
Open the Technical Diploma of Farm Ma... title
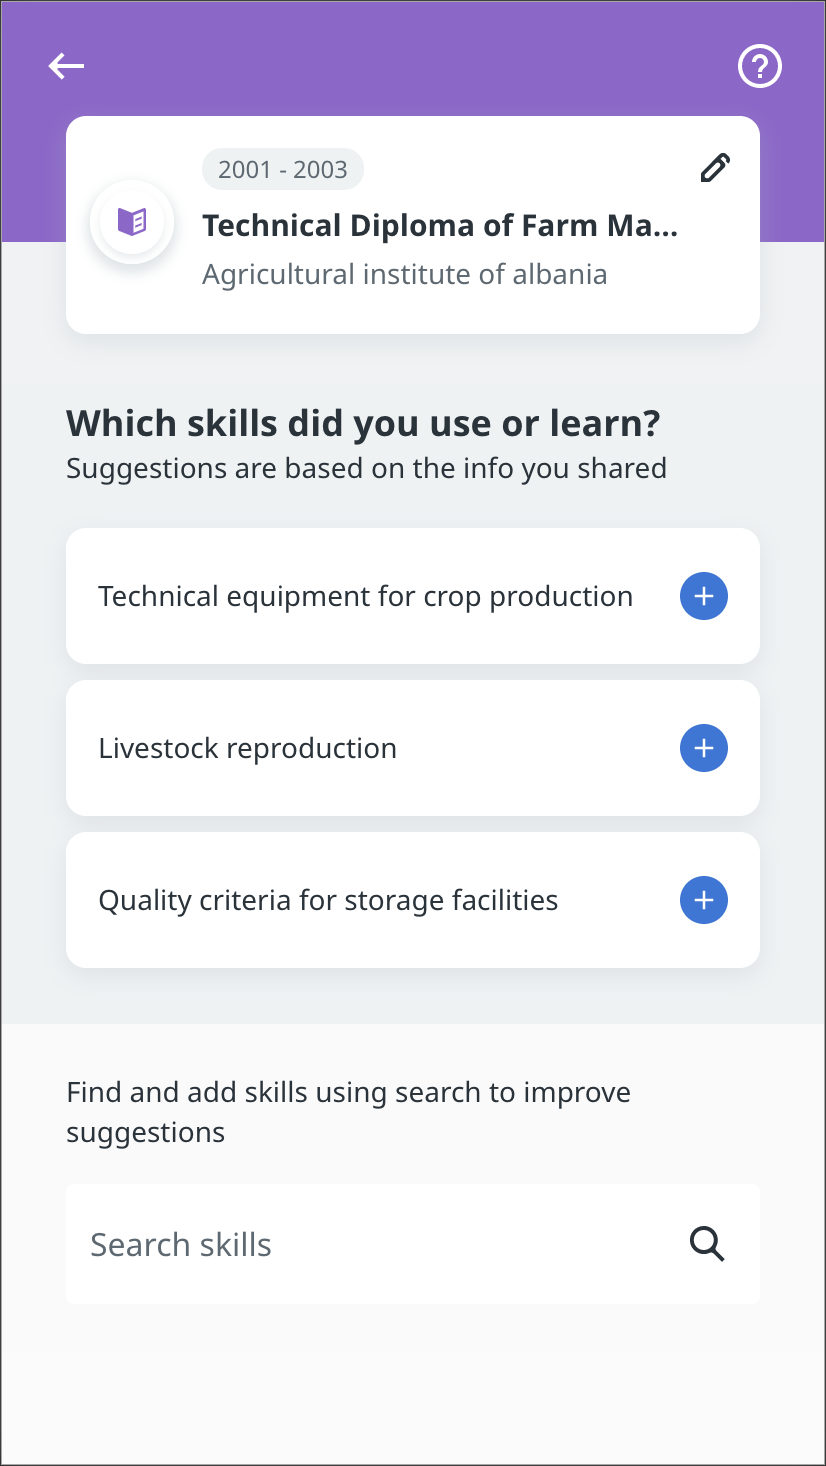click(440, 226)
